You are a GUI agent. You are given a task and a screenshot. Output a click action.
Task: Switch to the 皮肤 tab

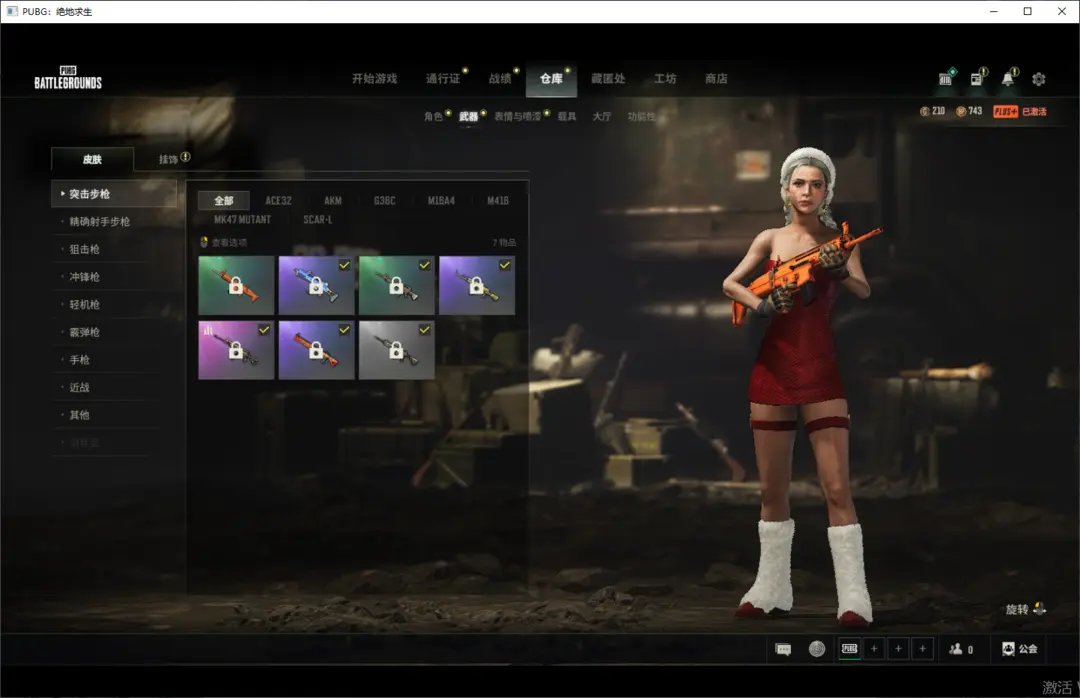click(x=92, y=159)
